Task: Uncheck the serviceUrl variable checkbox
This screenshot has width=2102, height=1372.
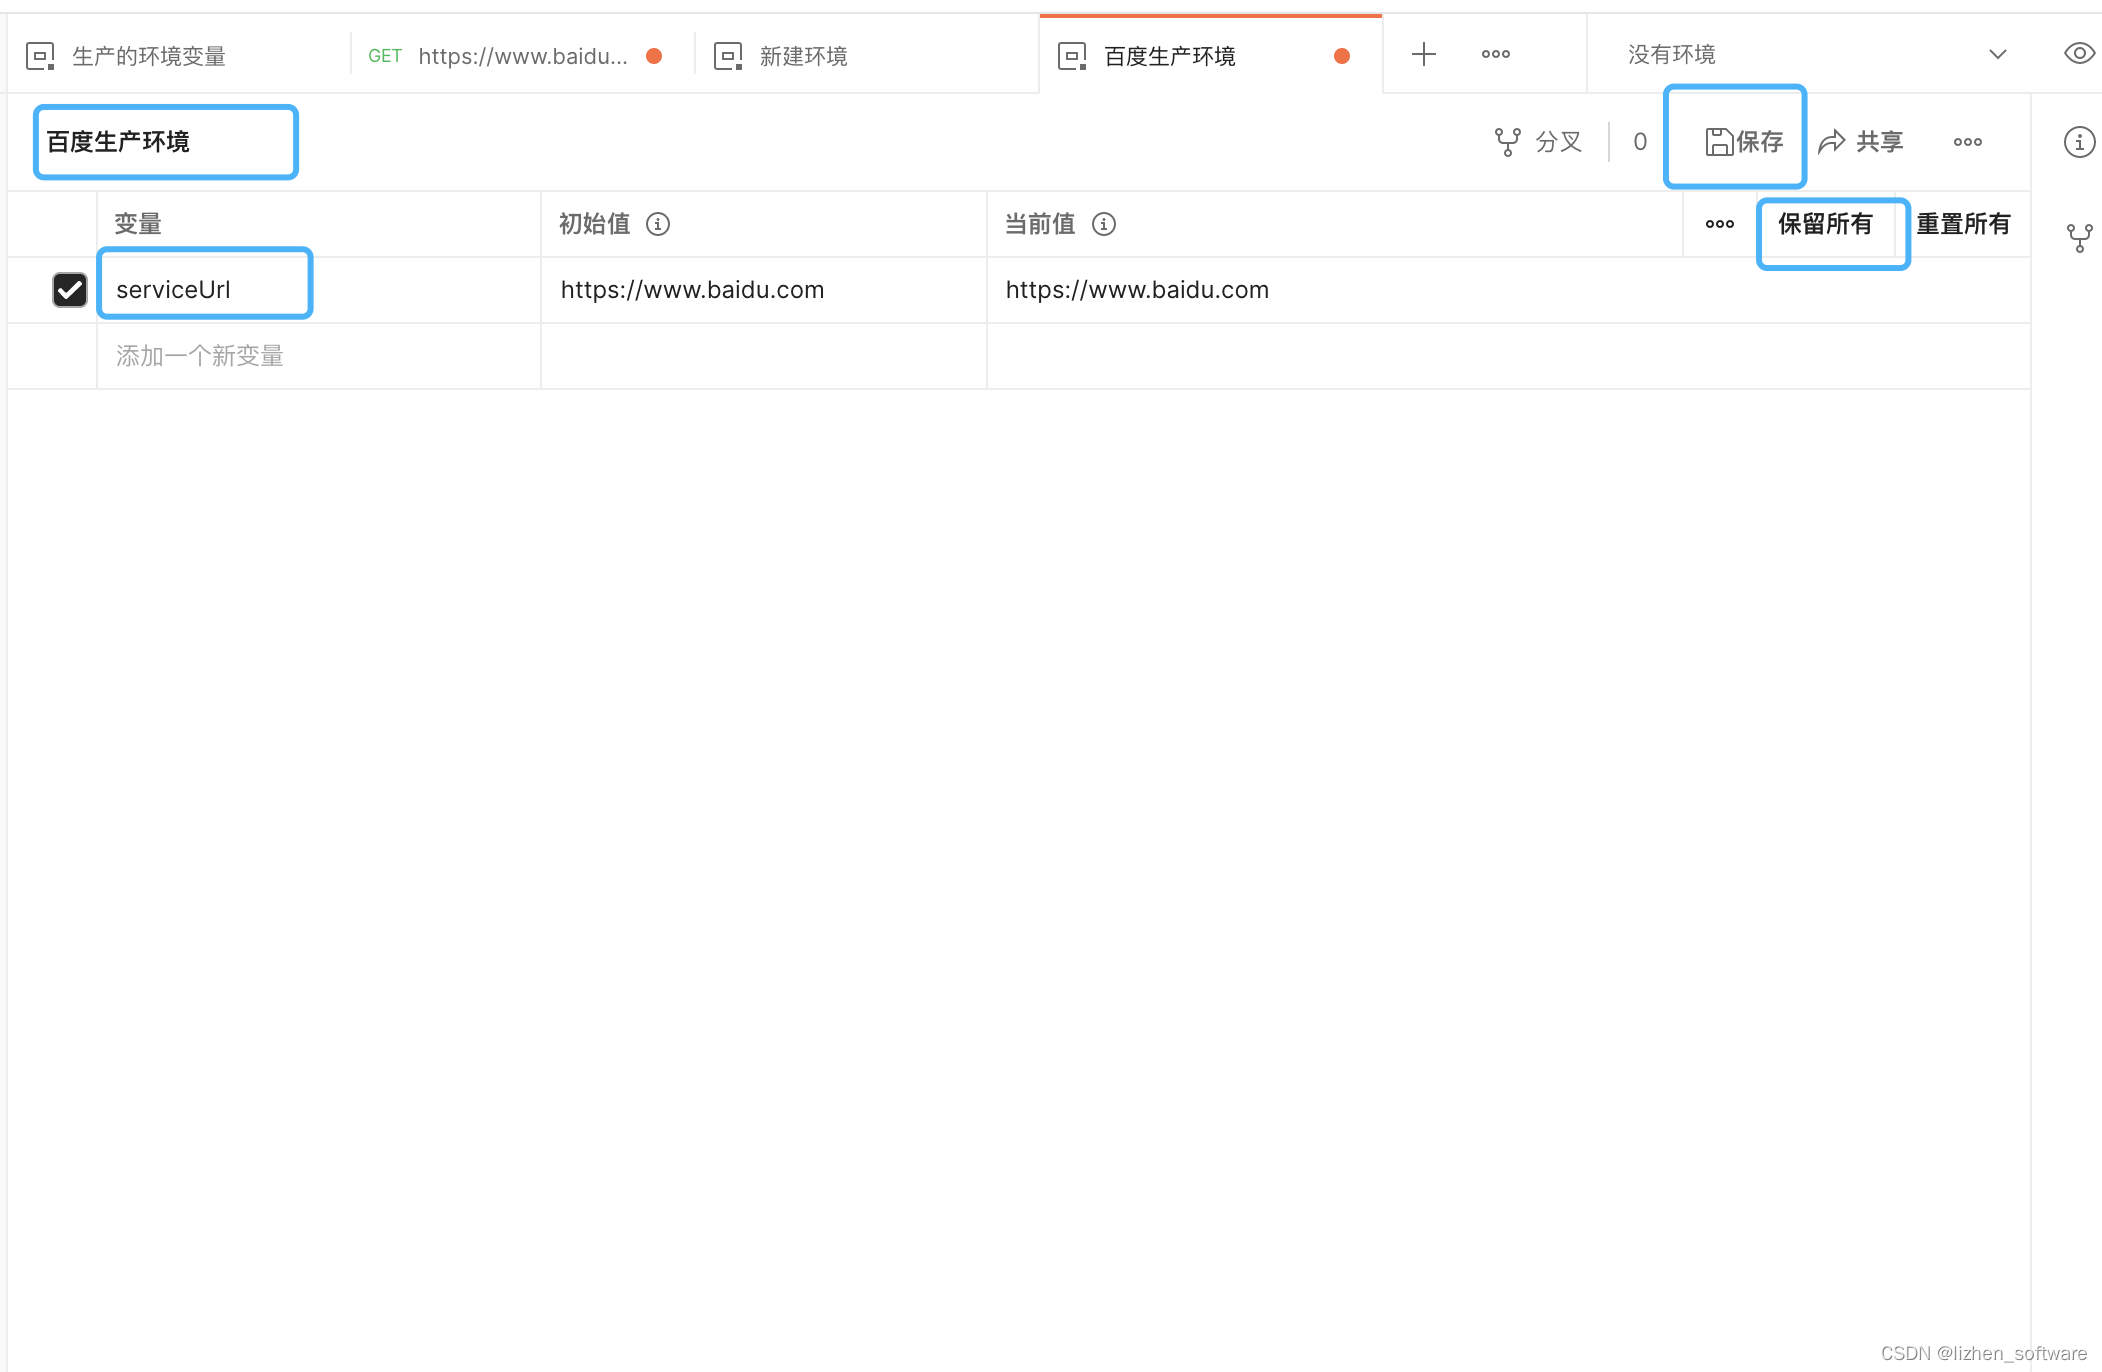Action: [x=70, y=290]
